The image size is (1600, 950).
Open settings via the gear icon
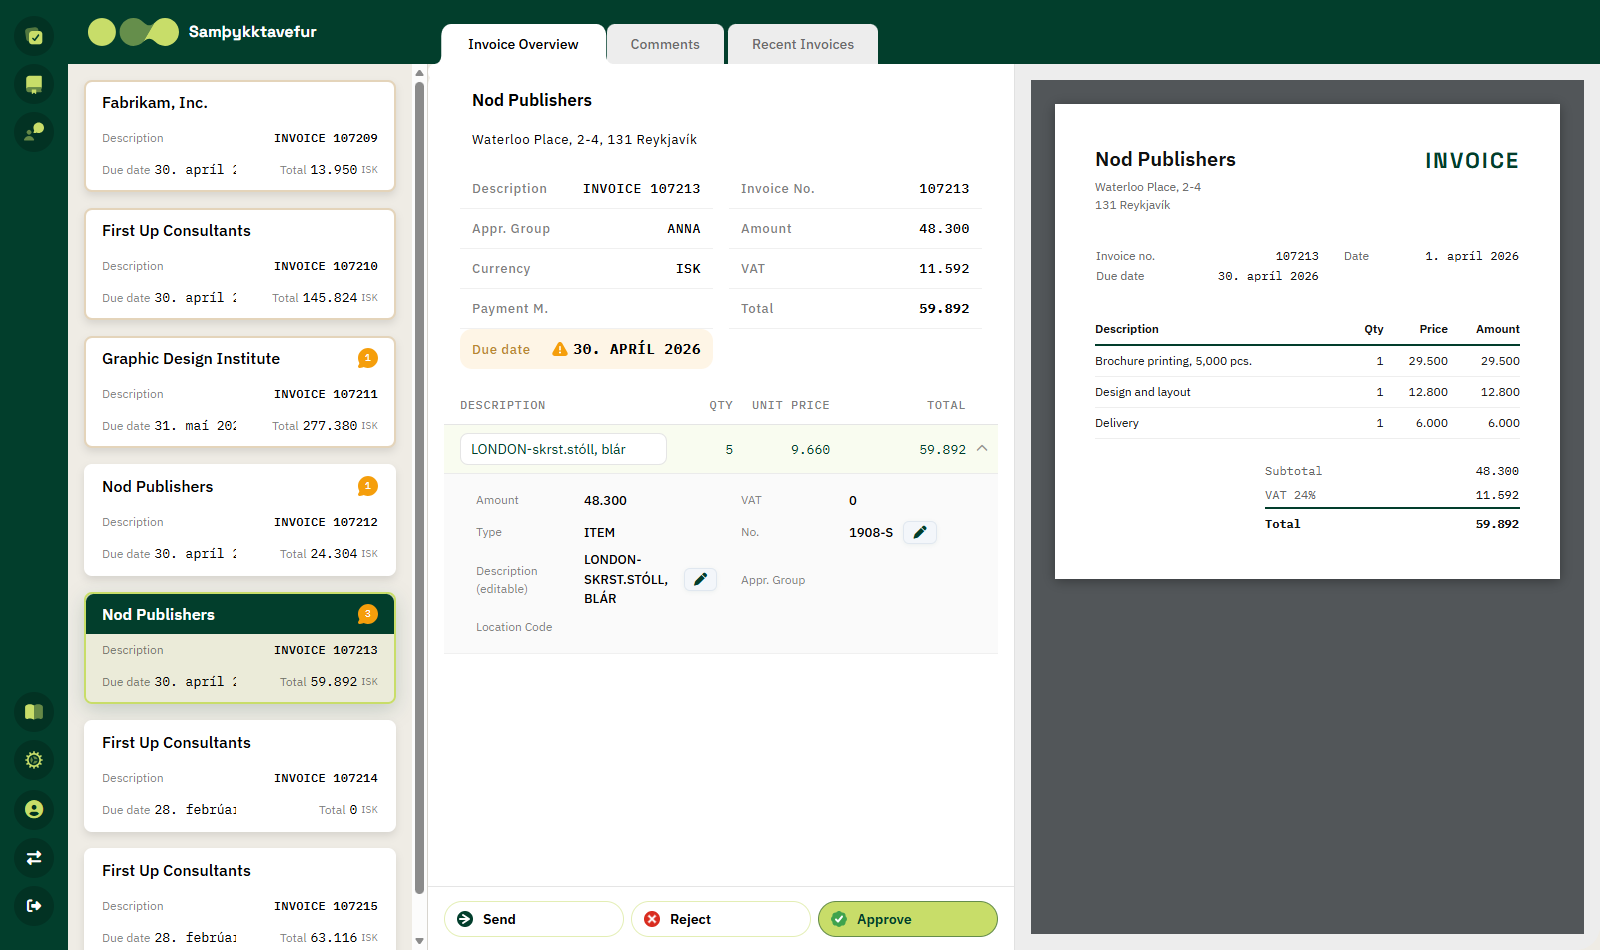coord(34,760)
